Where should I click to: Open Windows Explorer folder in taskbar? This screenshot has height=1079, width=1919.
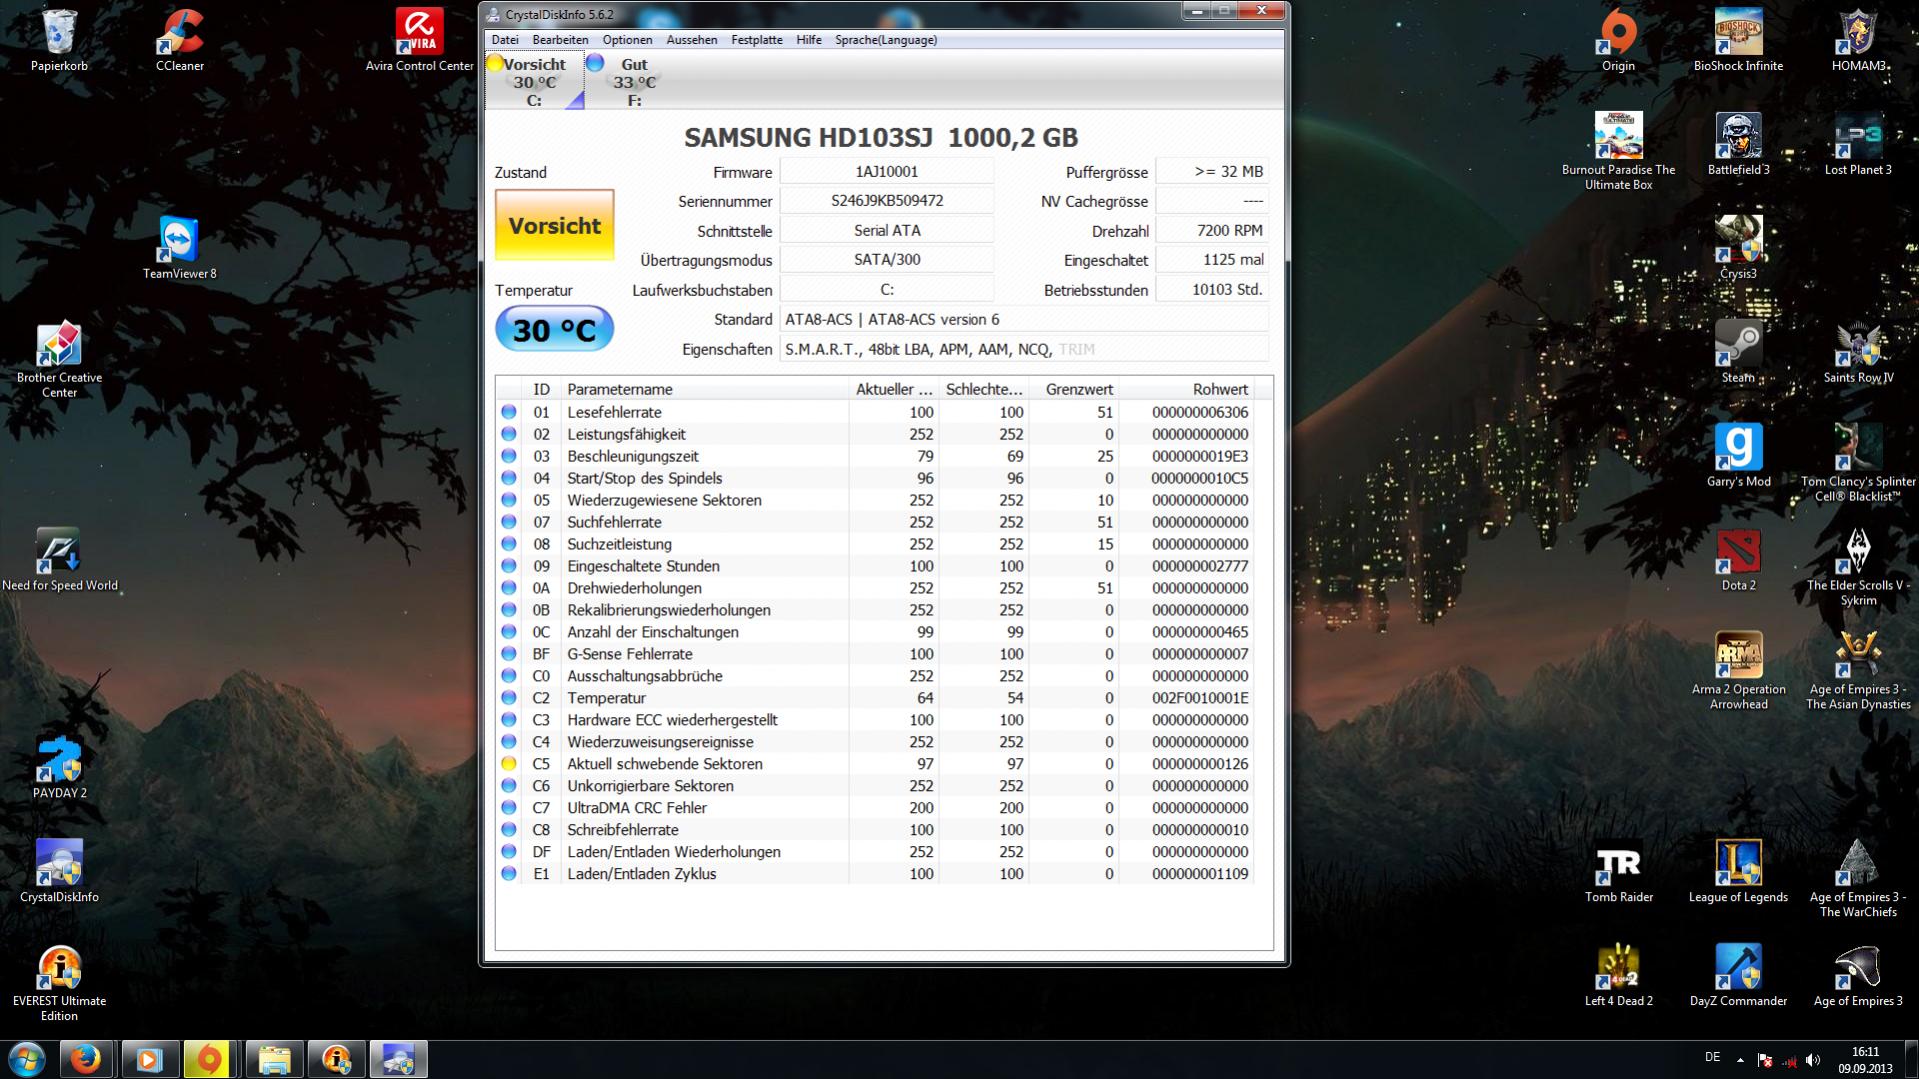274,1059
